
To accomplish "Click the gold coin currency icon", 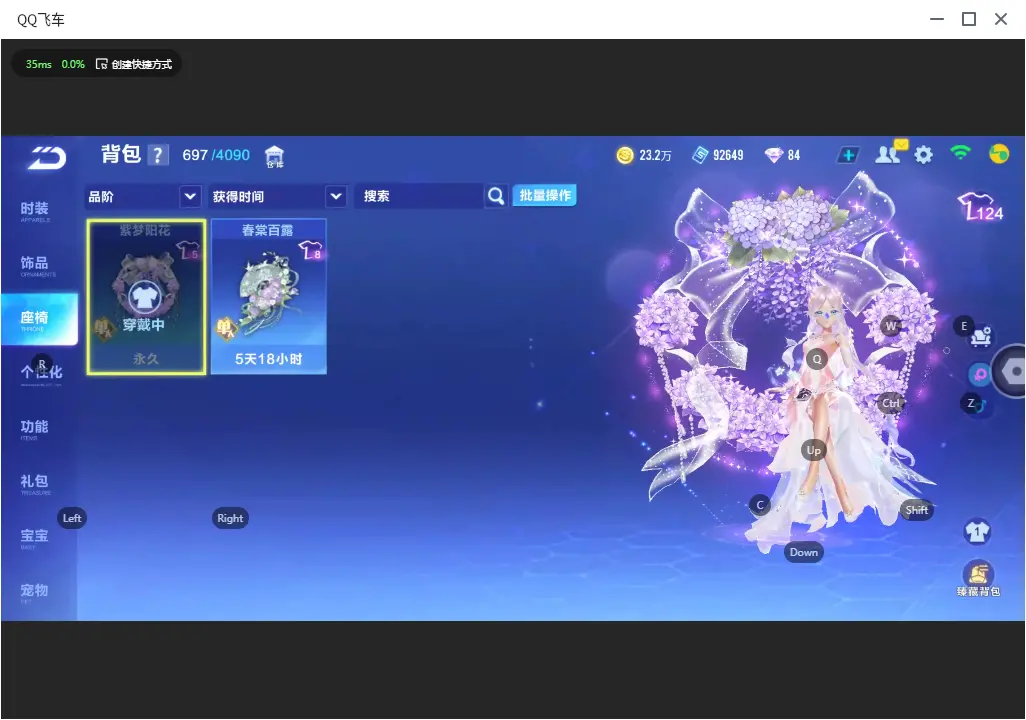I will pyautogui.click(x=625, y=155).
